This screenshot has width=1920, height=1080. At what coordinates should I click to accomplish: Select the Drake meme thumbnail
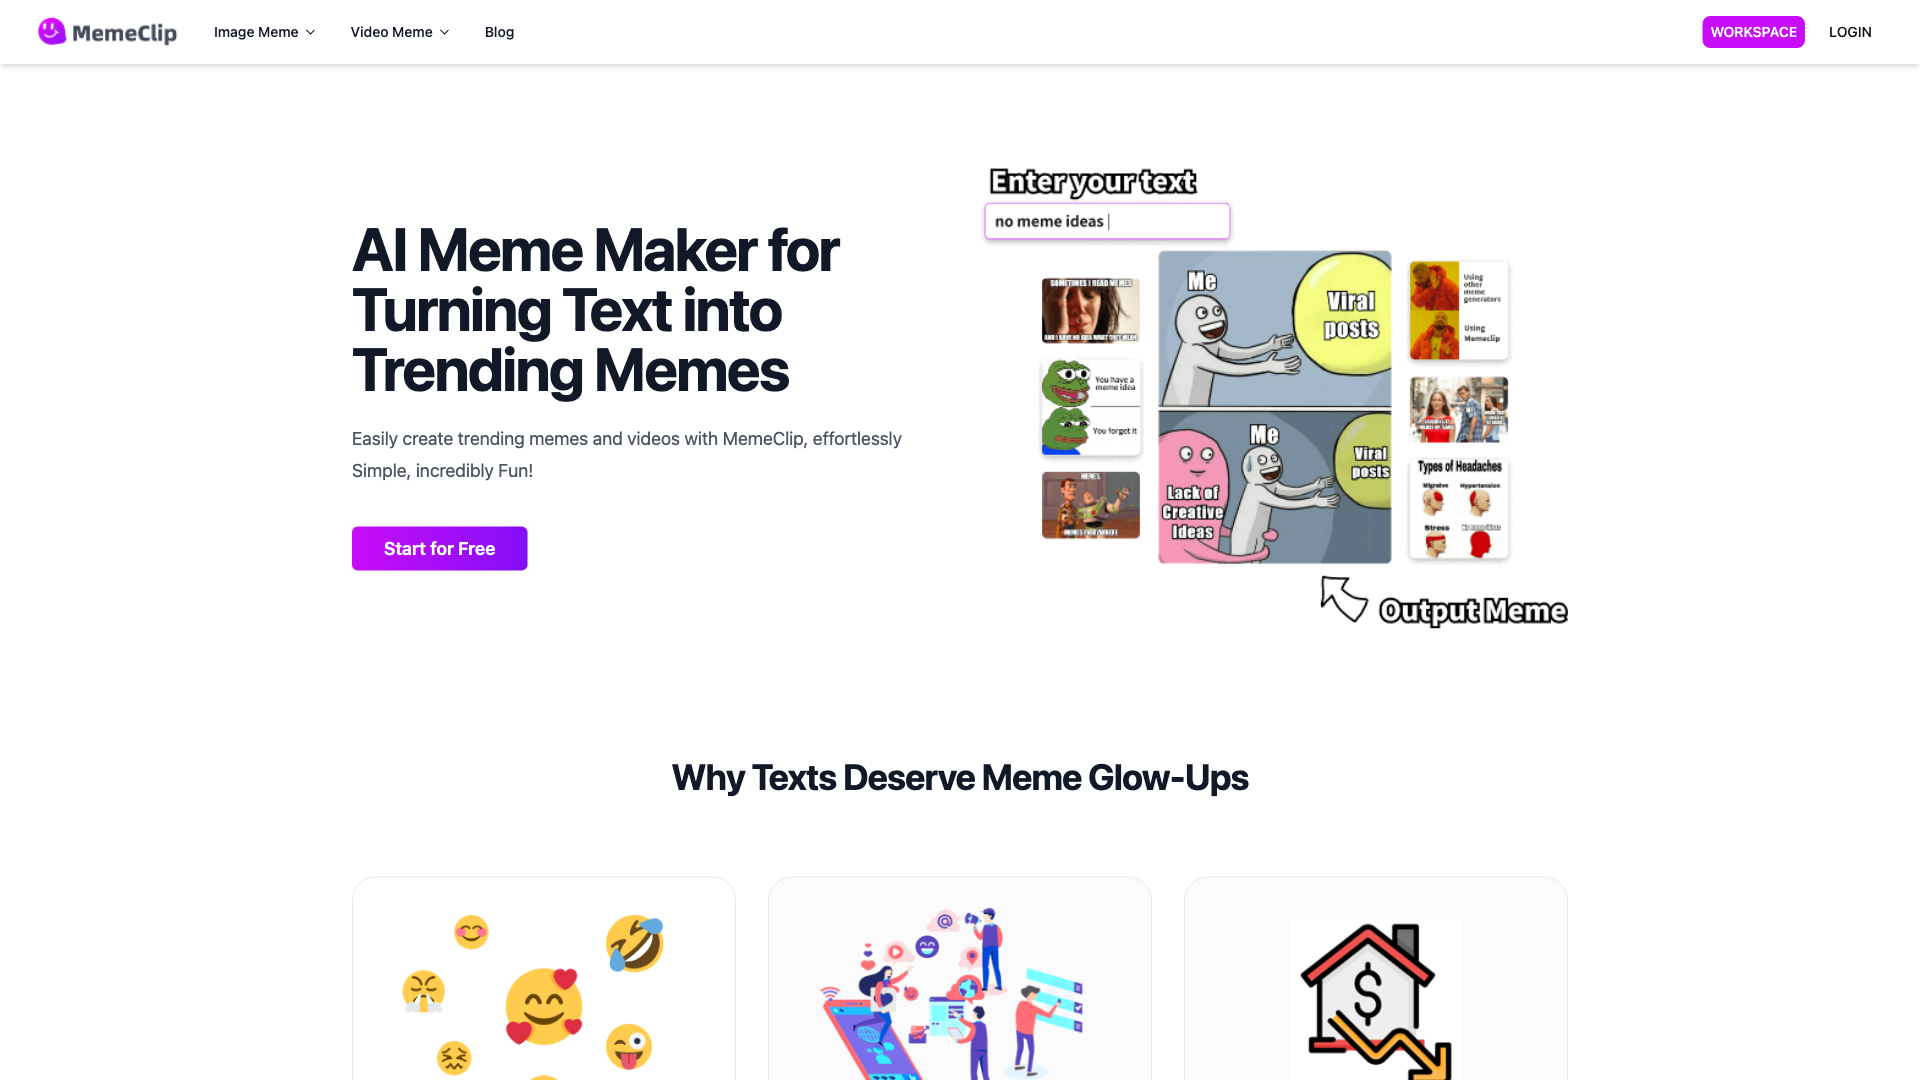coord(1458,310)
